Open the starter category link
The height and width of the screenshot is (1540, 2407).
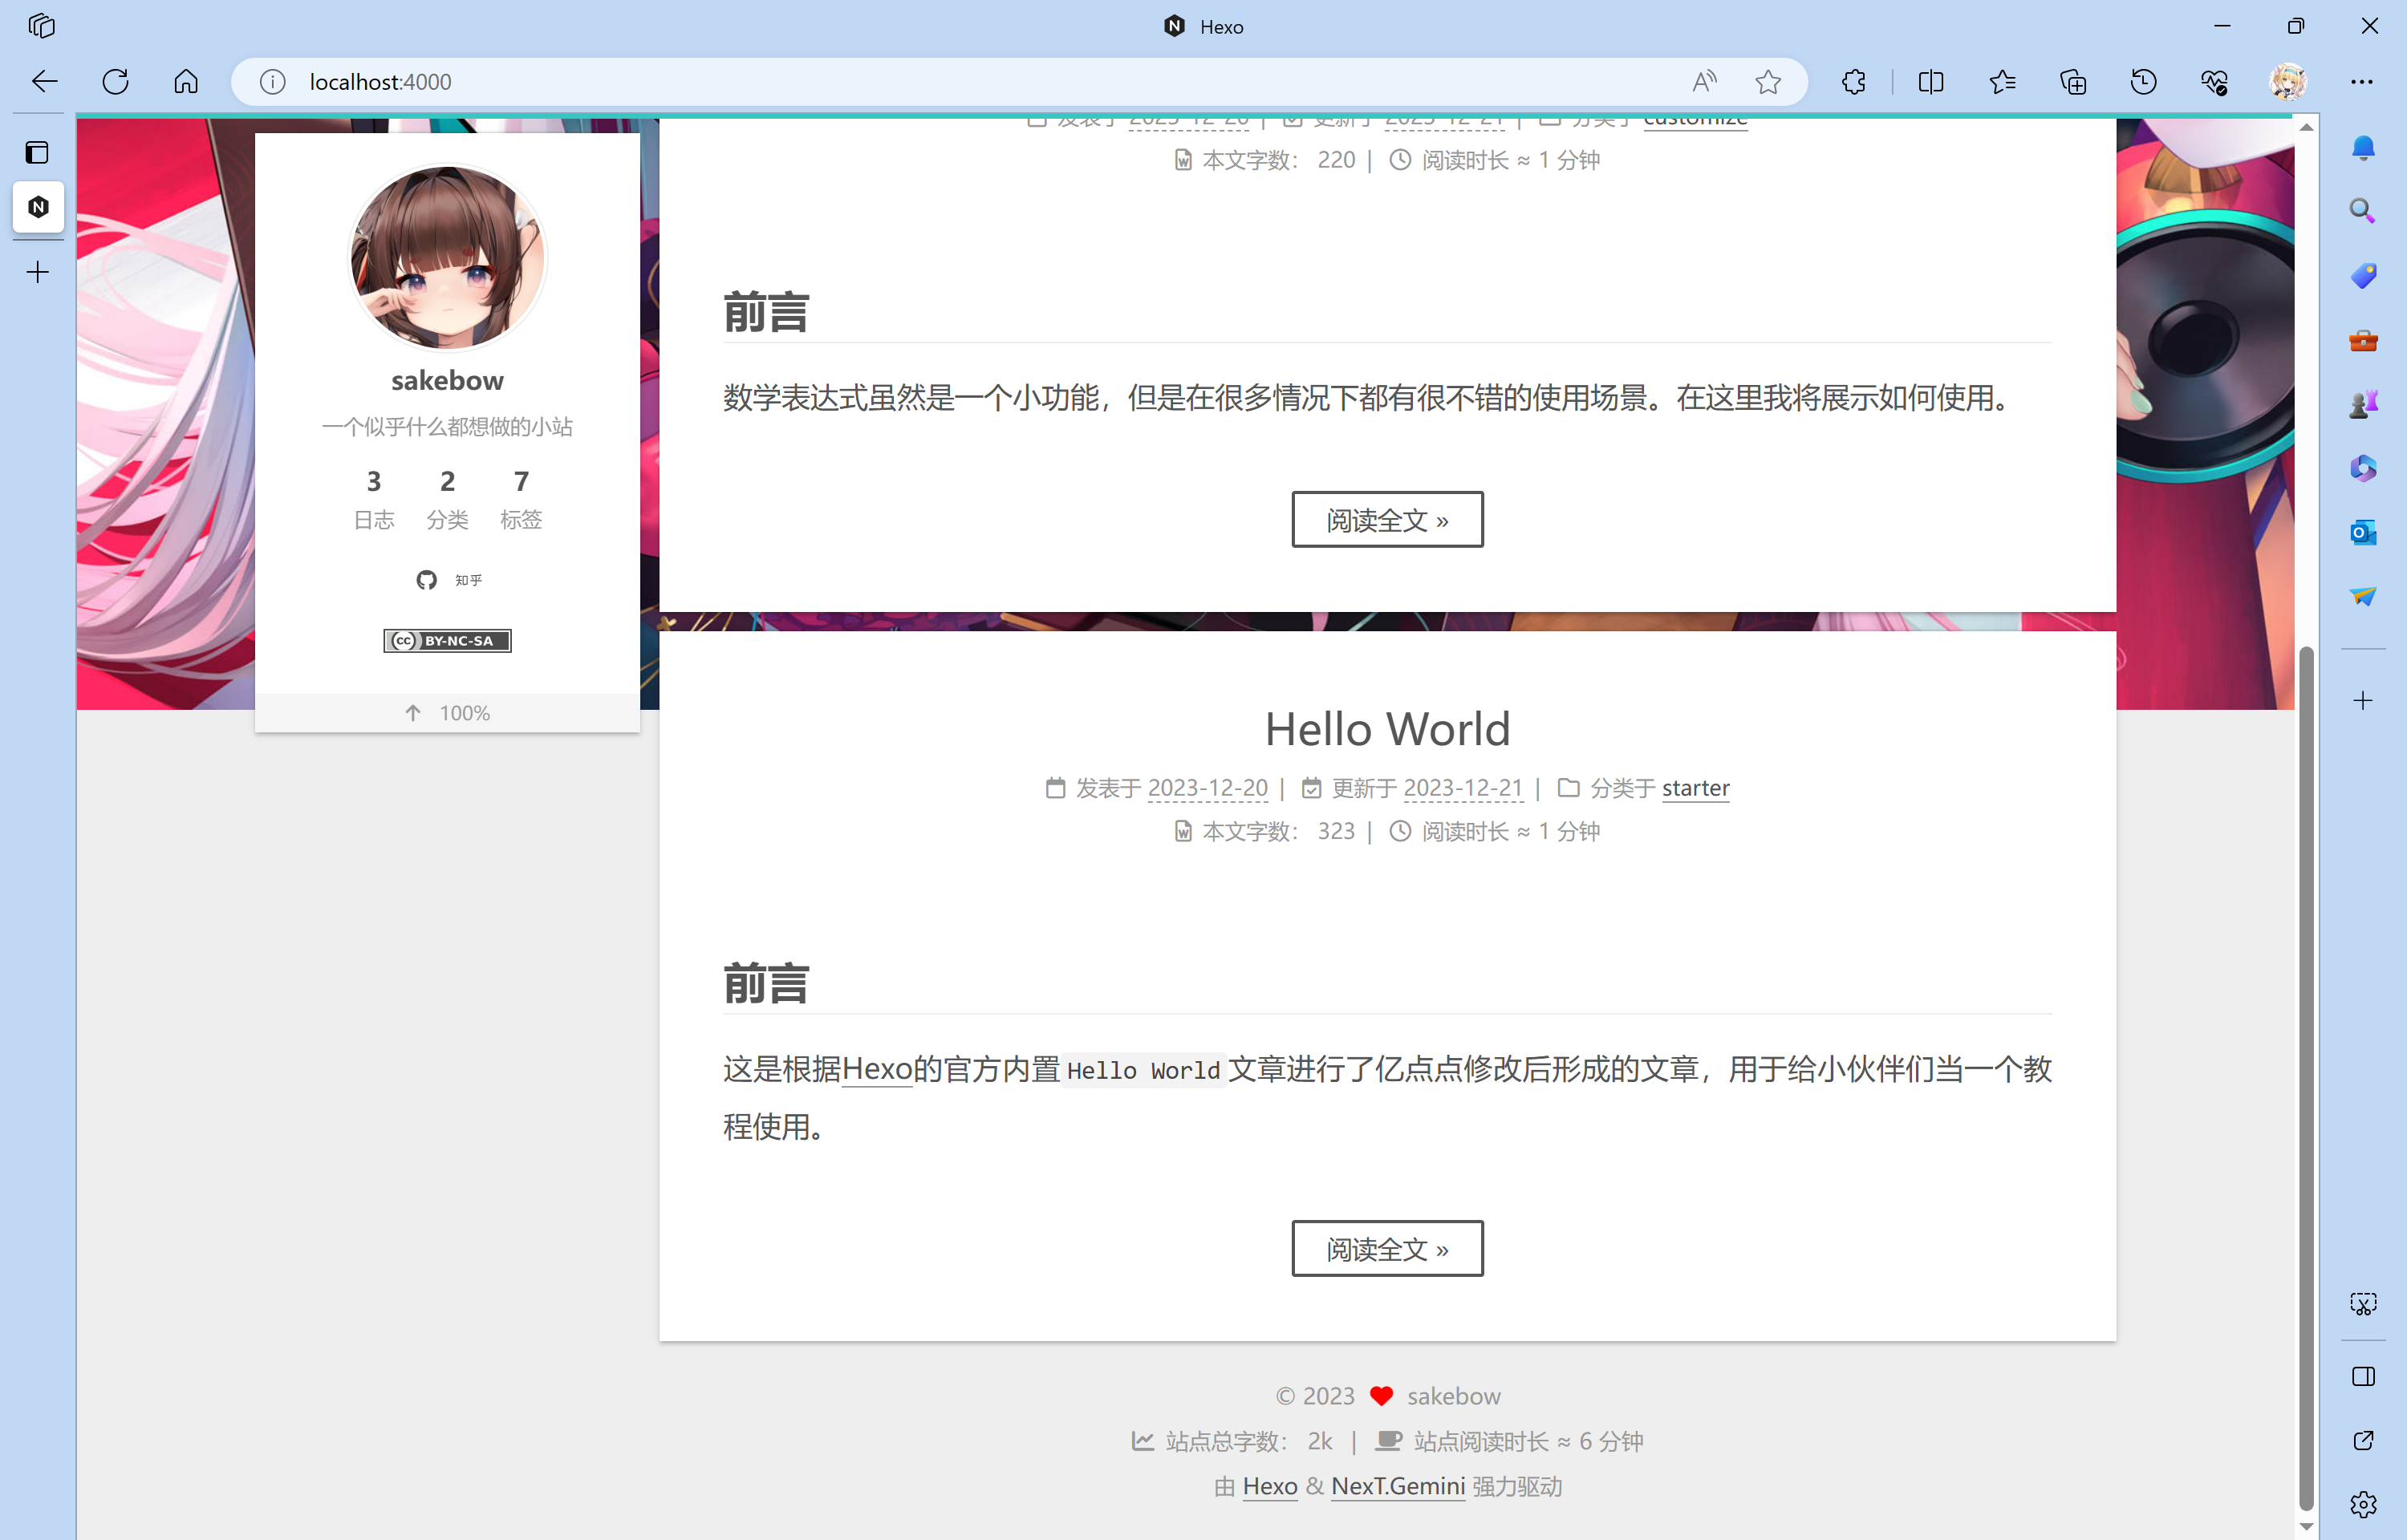tap(1695, 788)
